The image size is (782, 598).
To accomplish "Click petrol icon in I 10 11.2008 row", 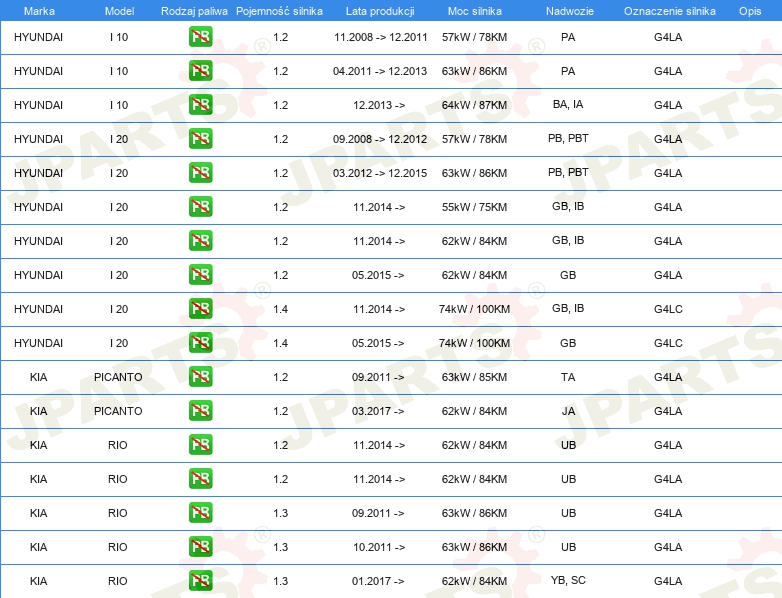I will click(200, 37).
